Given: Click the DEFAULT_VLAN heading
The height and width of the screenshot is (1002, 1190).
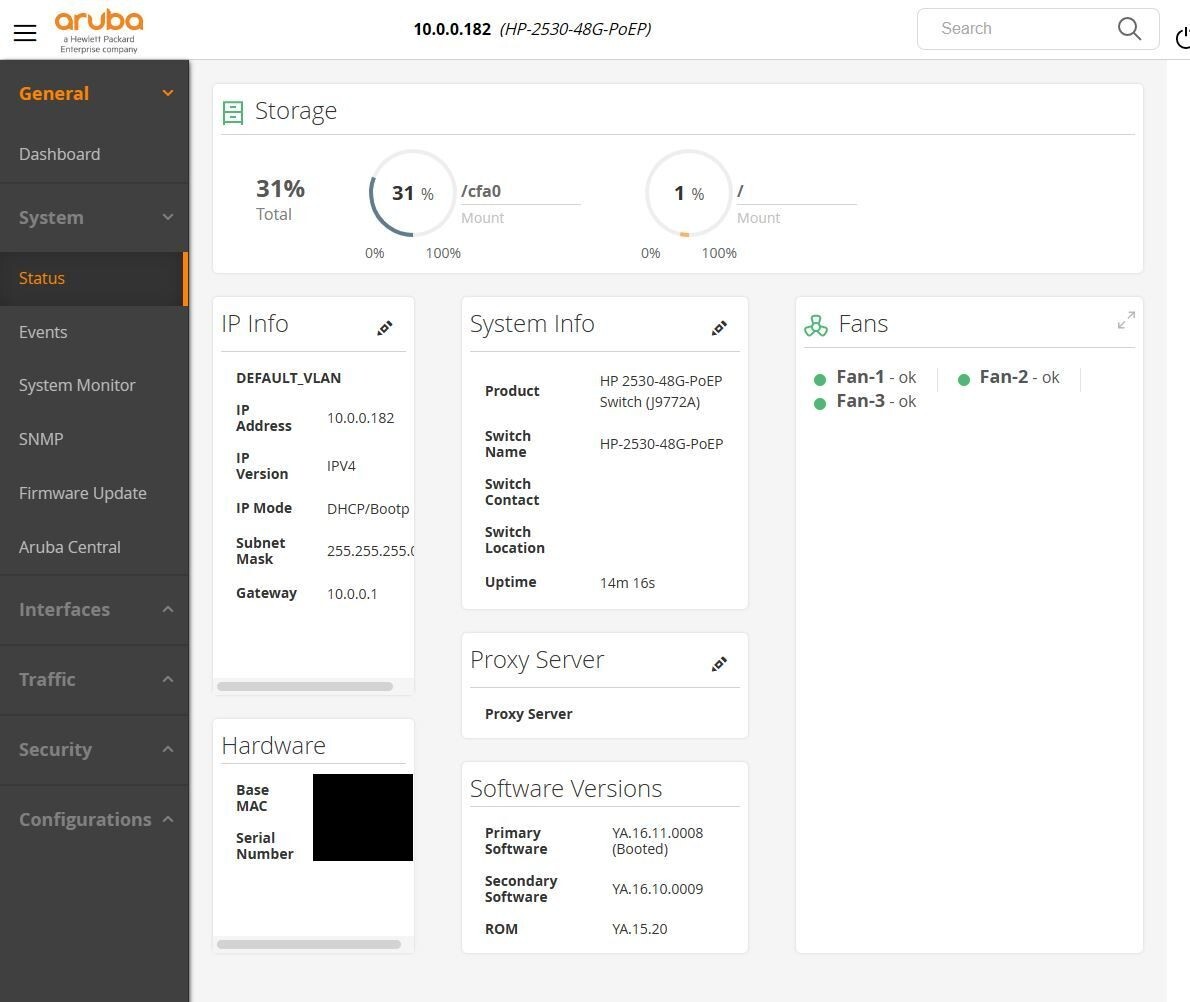Looking at the screenshot, I should click(x=288, y=378).
